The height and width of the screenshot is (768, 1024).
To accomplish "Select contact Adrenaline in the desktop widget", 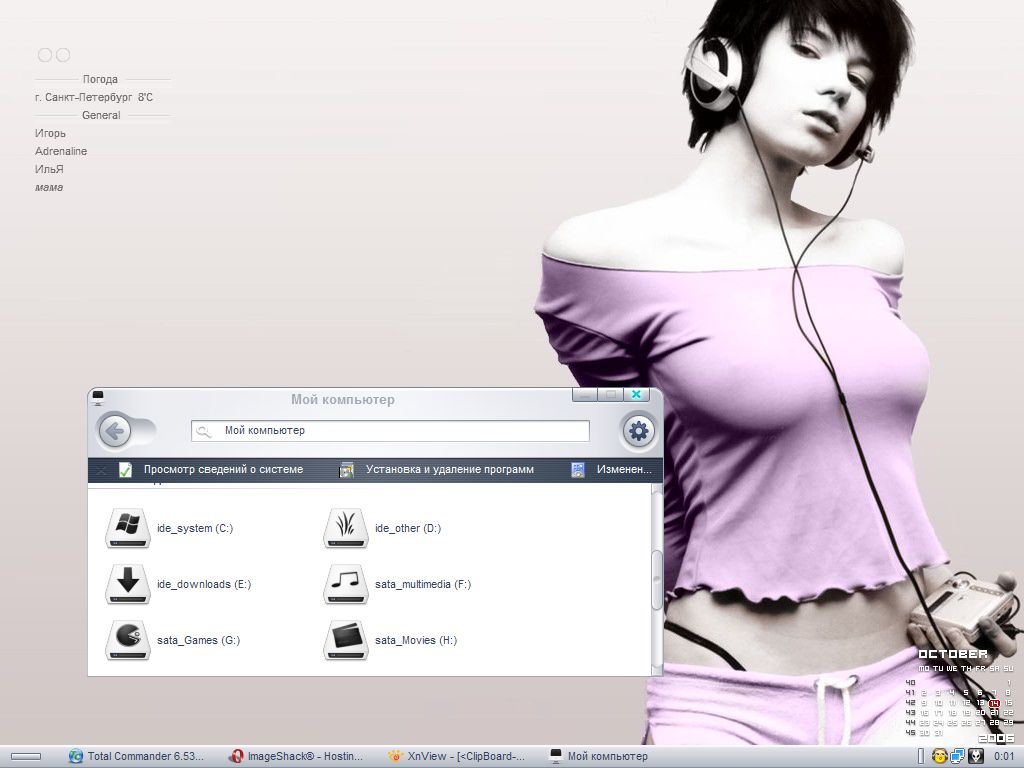I will click(x=61, y=151).
